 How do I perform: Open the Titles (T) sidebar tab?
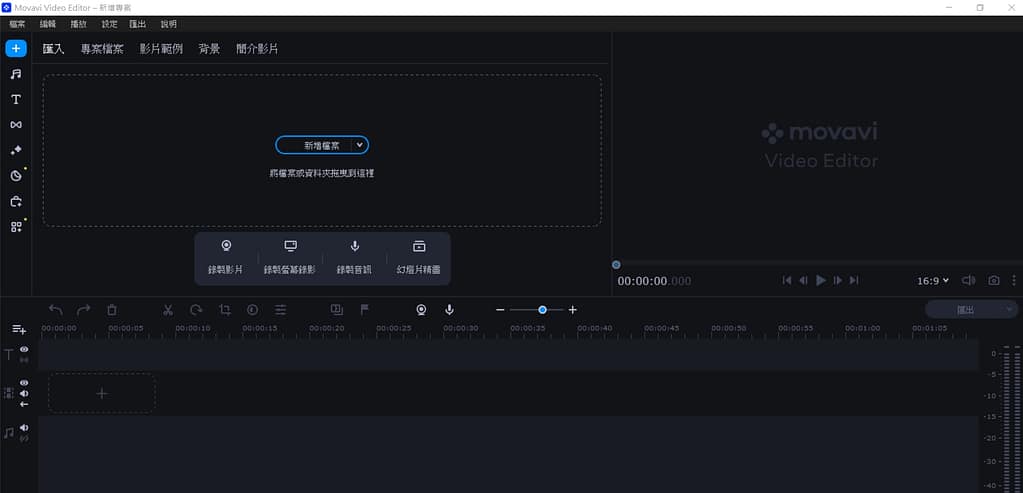[x=16, y=99]
